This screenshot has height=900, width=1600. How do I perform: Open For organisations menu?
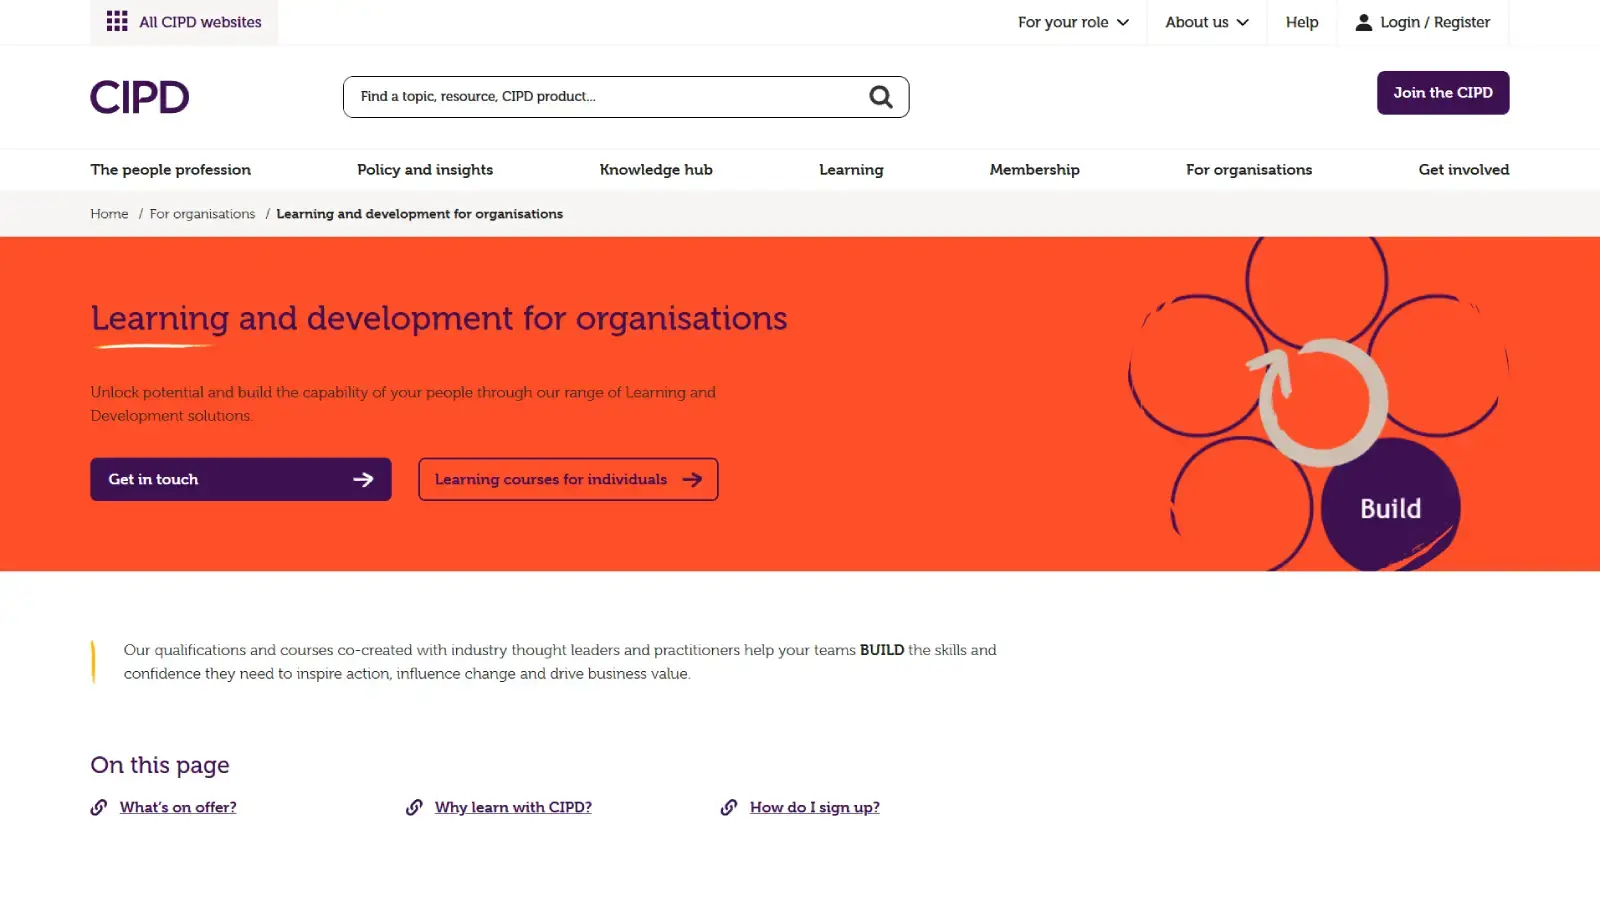(1249, 170)
